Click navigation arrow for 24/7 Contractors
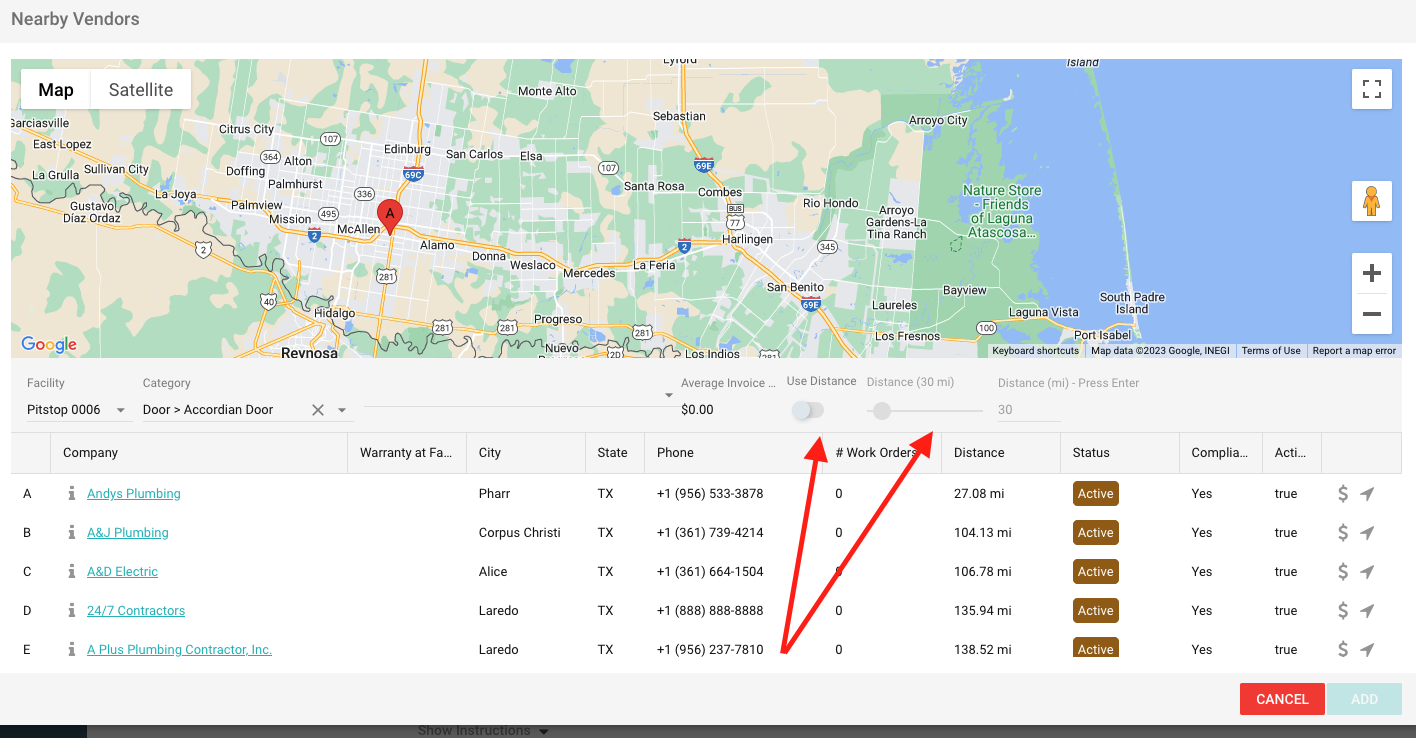 pyautogui.click(x=1367, y=611)
